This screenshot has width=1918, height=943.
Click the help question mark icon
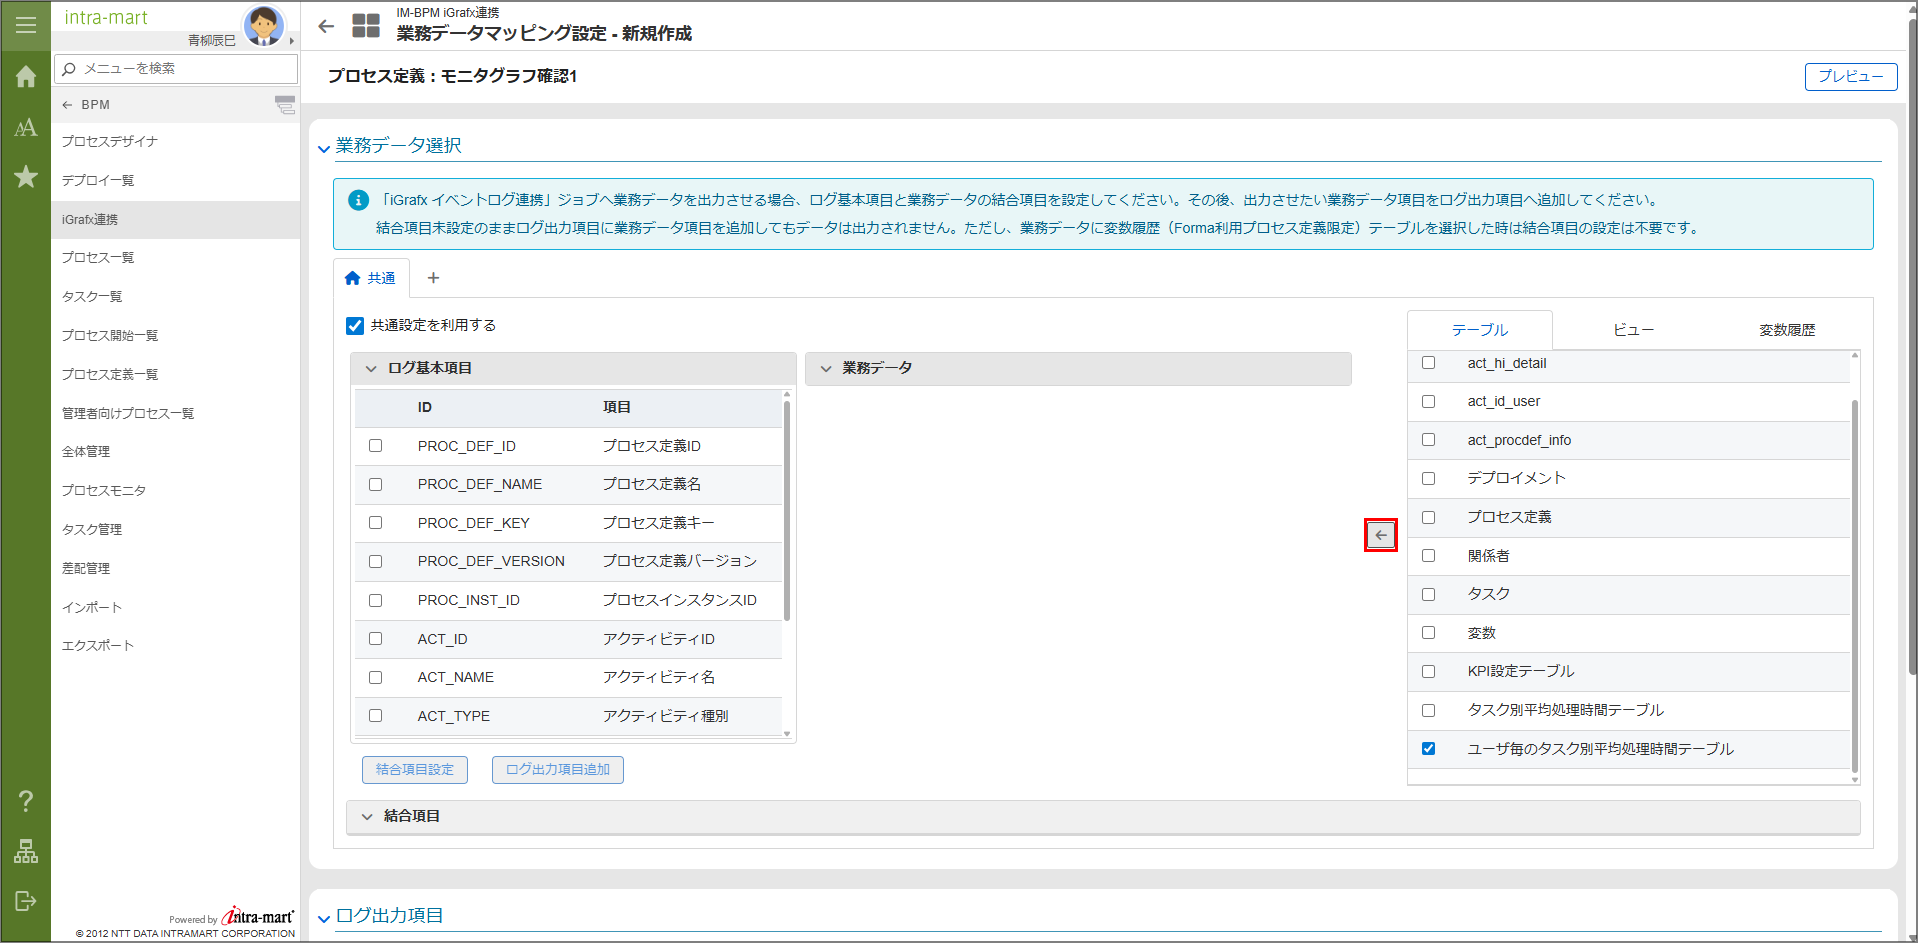(x=26, y=801)
